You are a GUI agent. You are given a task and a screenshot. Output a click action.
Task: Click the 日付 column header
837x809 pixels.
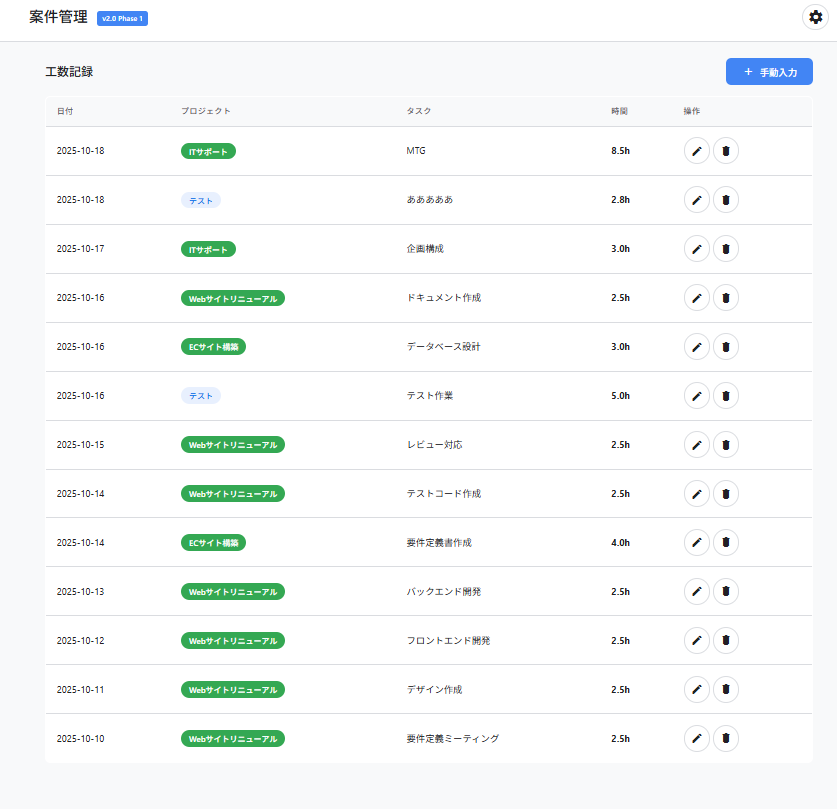coord(65,111)
